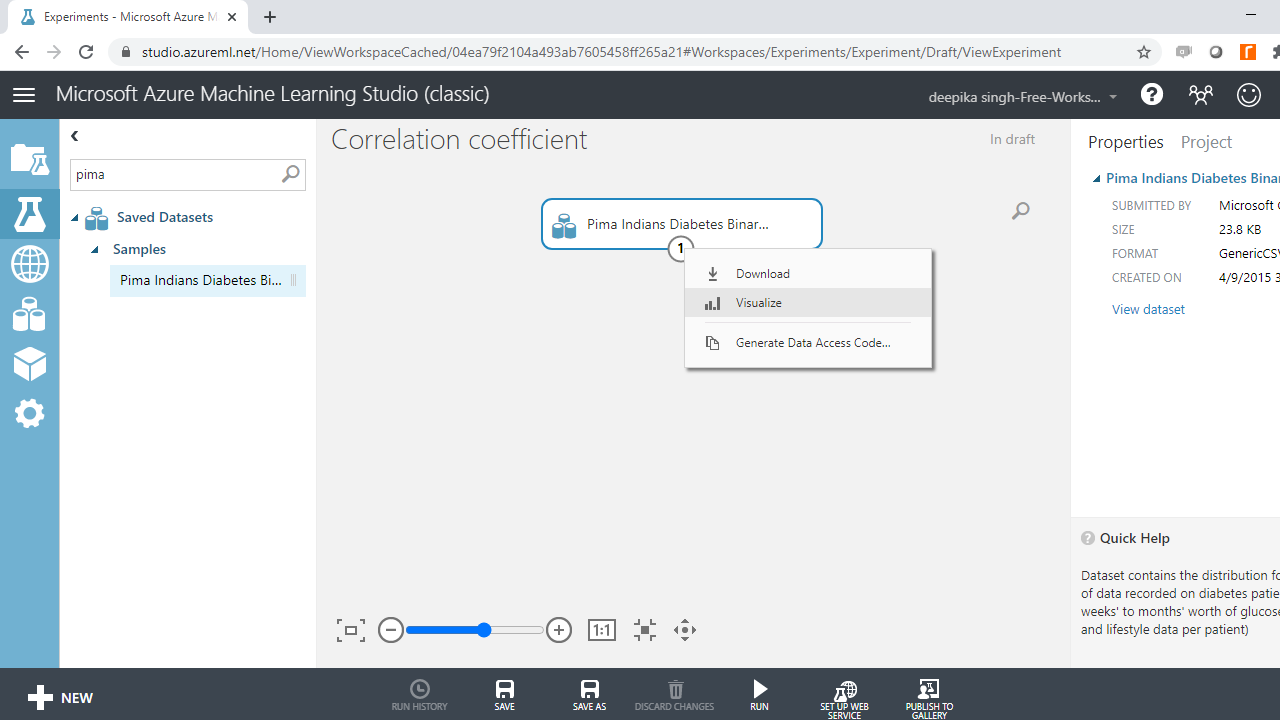This screenshot has height=720, width=1280.
Task: Click Run History in bottom bar
Action: [x=420, y=695]
